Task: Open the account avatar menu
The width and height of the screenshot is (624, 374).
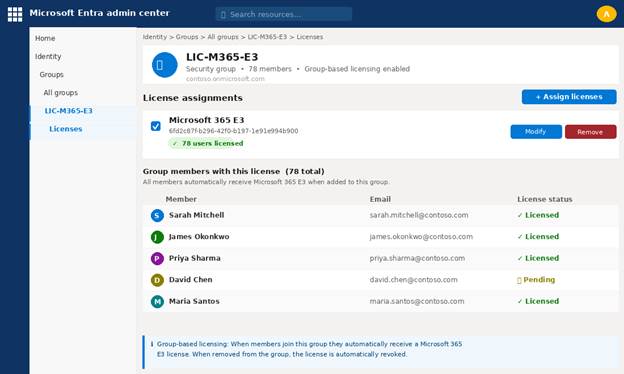Action: click(606, 14)
